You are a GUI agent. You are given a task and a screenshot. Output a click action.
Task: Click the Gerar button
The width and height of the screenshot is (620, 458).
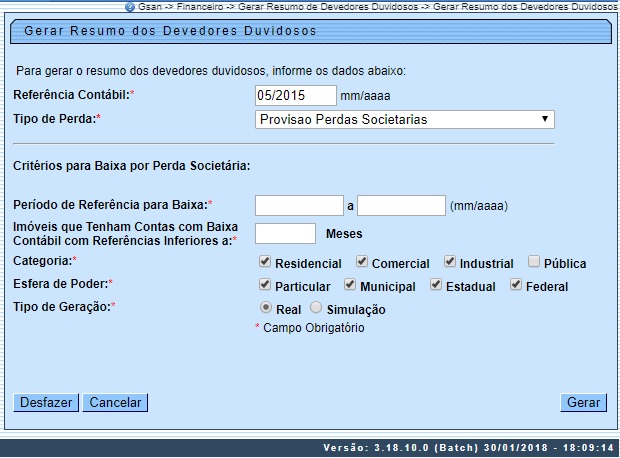pyautogui.click(x=583, y=402)
